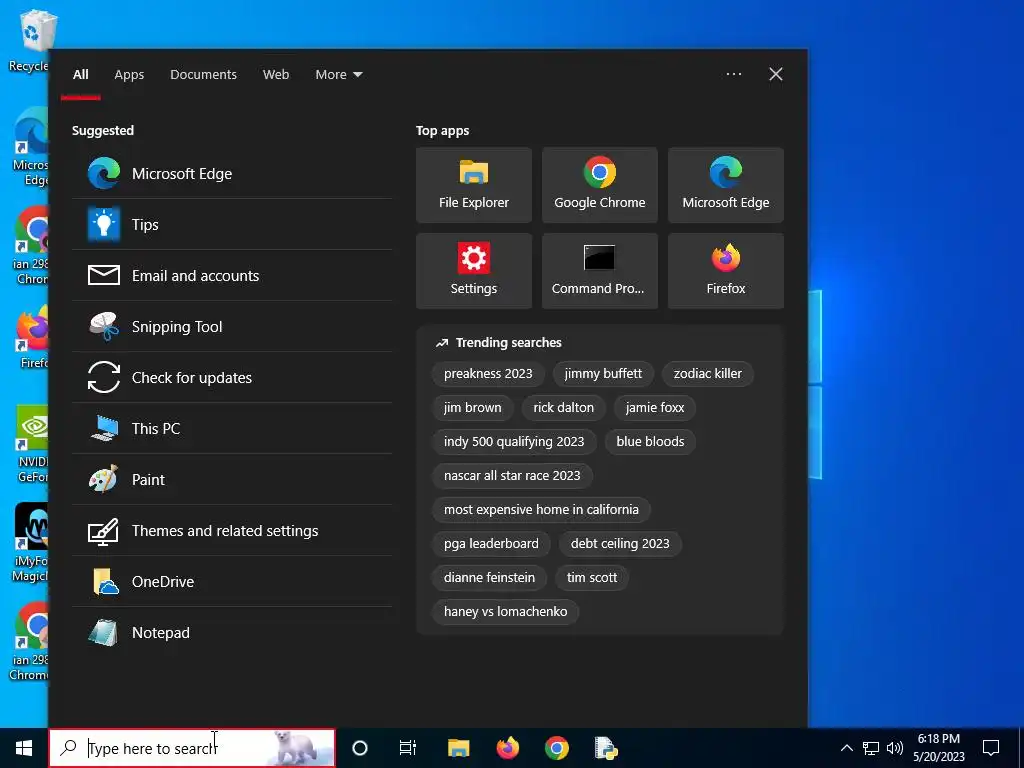The width and height of the screenshot is (1024, 768).
Task: Select the Recycle Bin desktop icon
Action: pyautogui.click(x=30, y=40)
